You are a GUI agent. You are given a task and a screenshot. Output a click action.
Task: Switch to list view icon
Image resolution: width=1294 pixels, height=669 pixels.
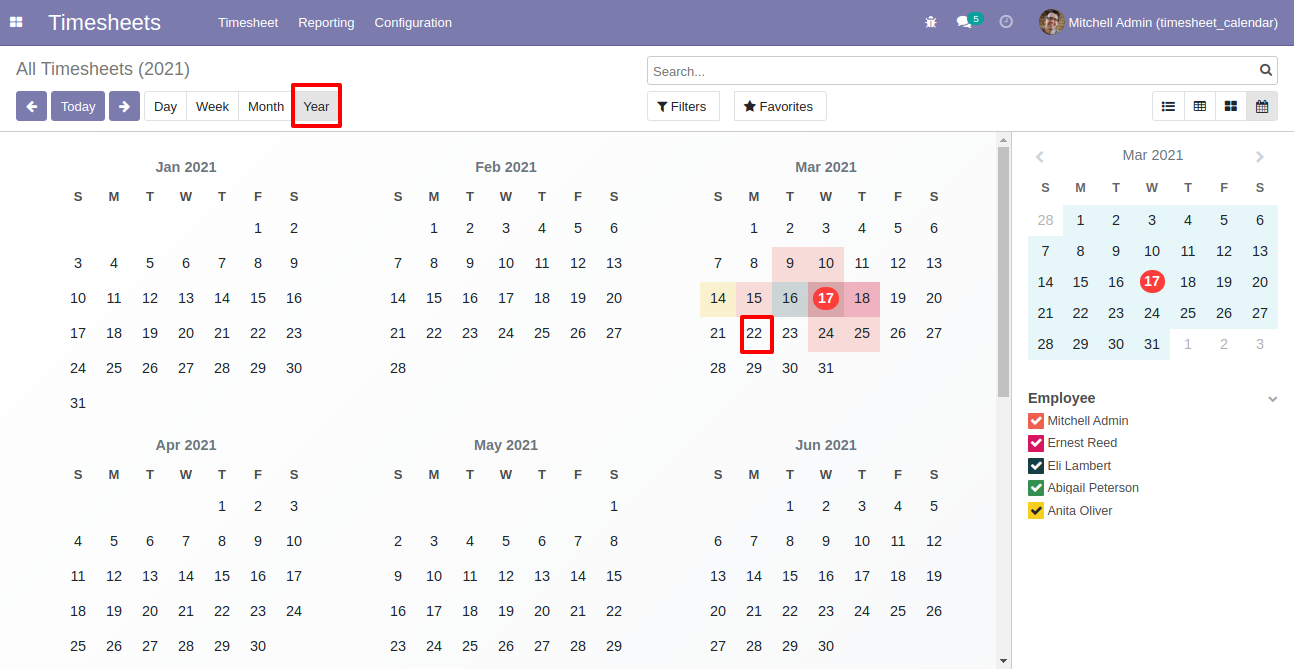[x=1168, y=106]
